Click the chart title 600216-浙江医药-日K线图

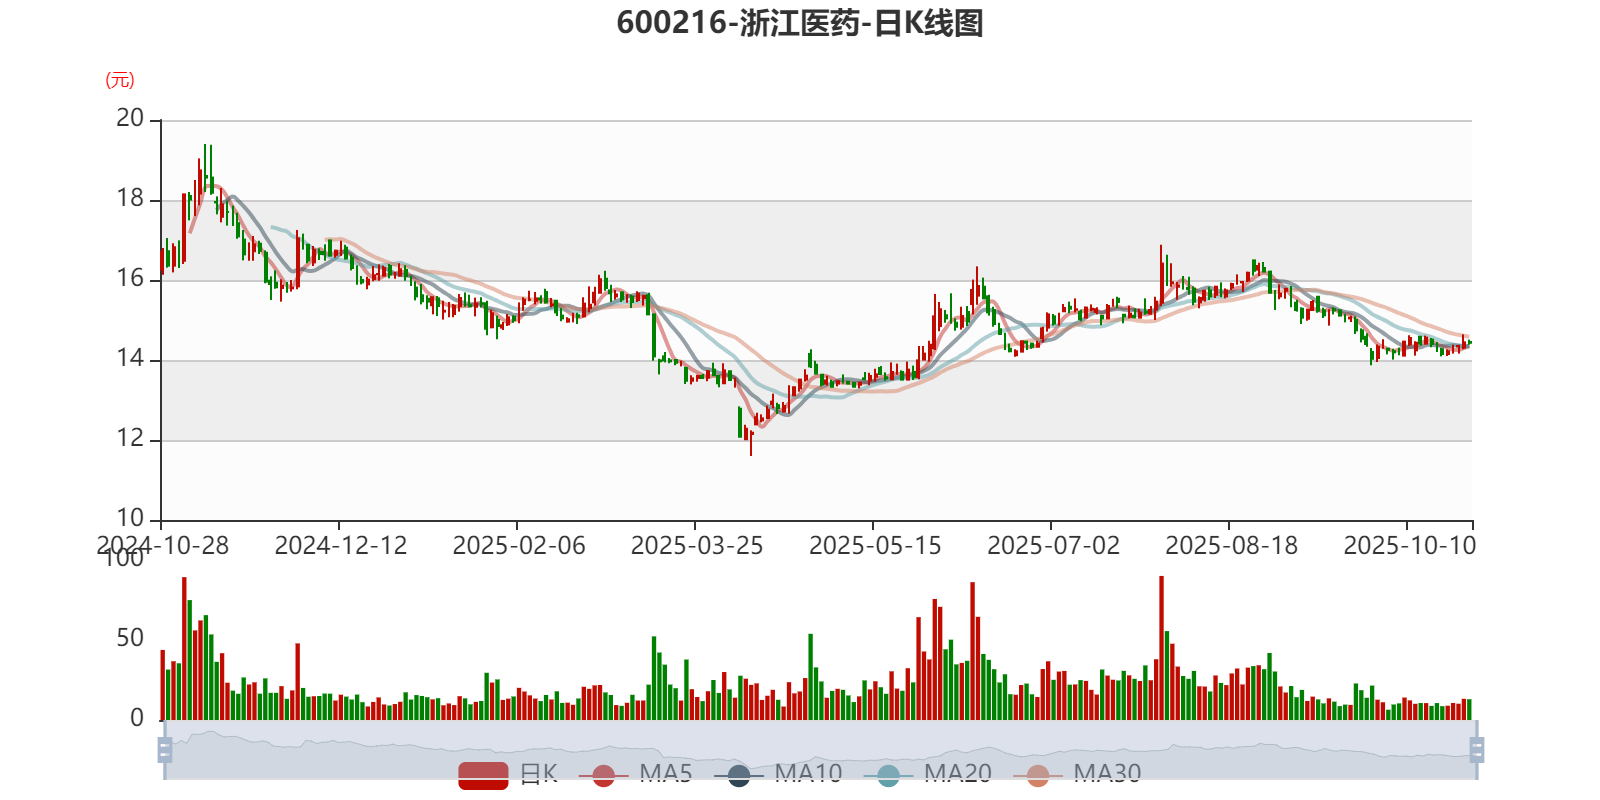coord(800,22)
